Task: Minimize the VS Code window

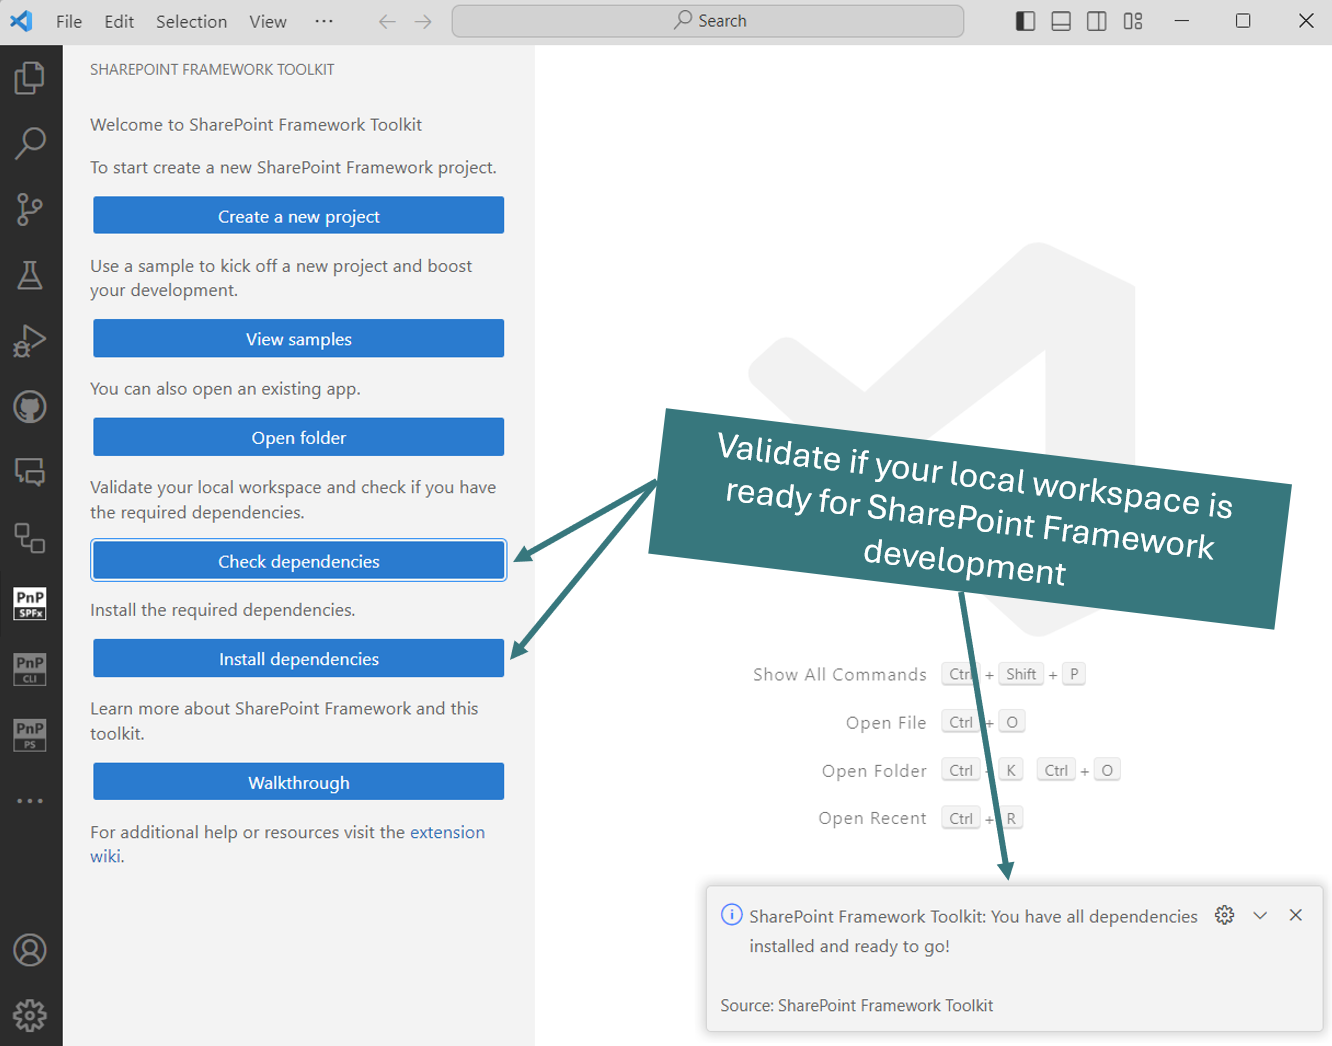Action: click(x=1181, y=21)
